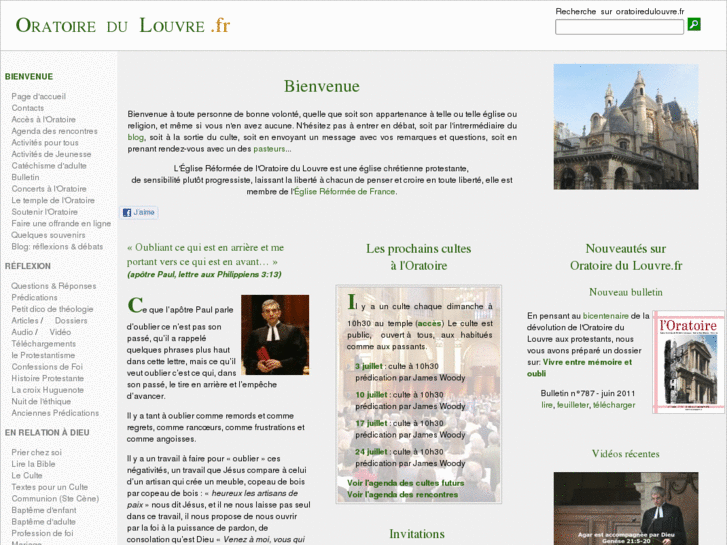The image size is (727, 545).
Task: Open the l'Oratoire bulletin cover image
Action: 689,362
